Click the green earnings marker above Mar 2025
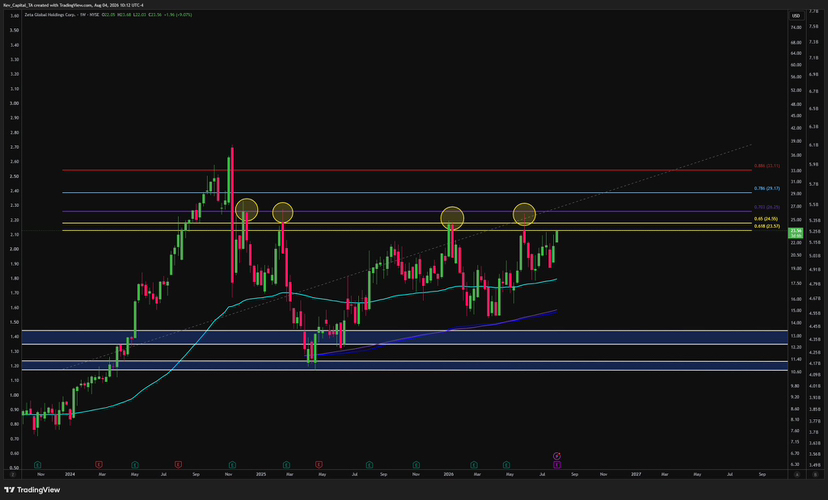 pos(286,465)
